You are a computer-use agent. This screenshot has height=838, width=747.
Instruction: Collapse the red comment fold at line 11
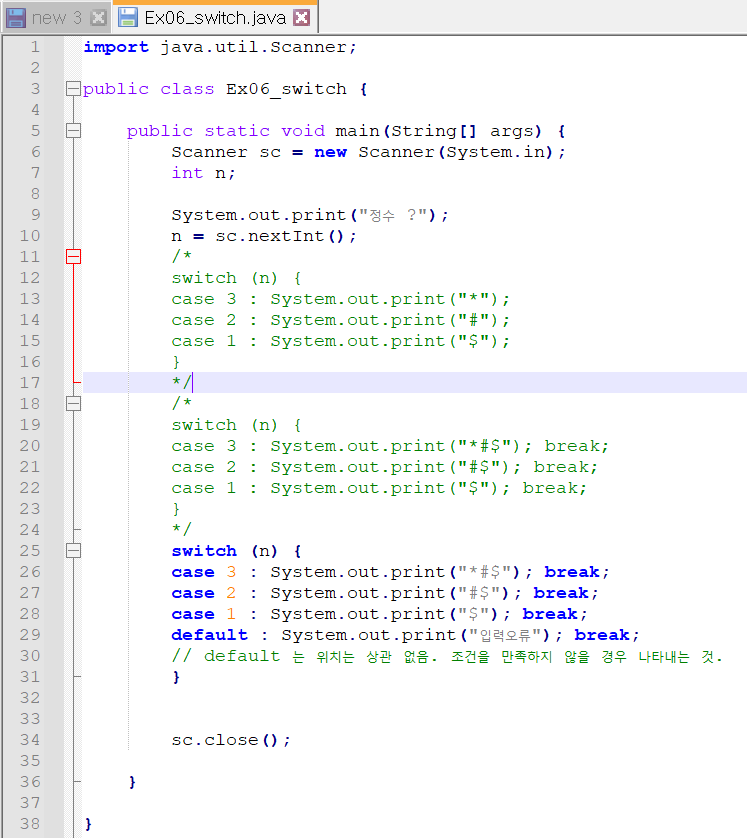coord(73,257)
